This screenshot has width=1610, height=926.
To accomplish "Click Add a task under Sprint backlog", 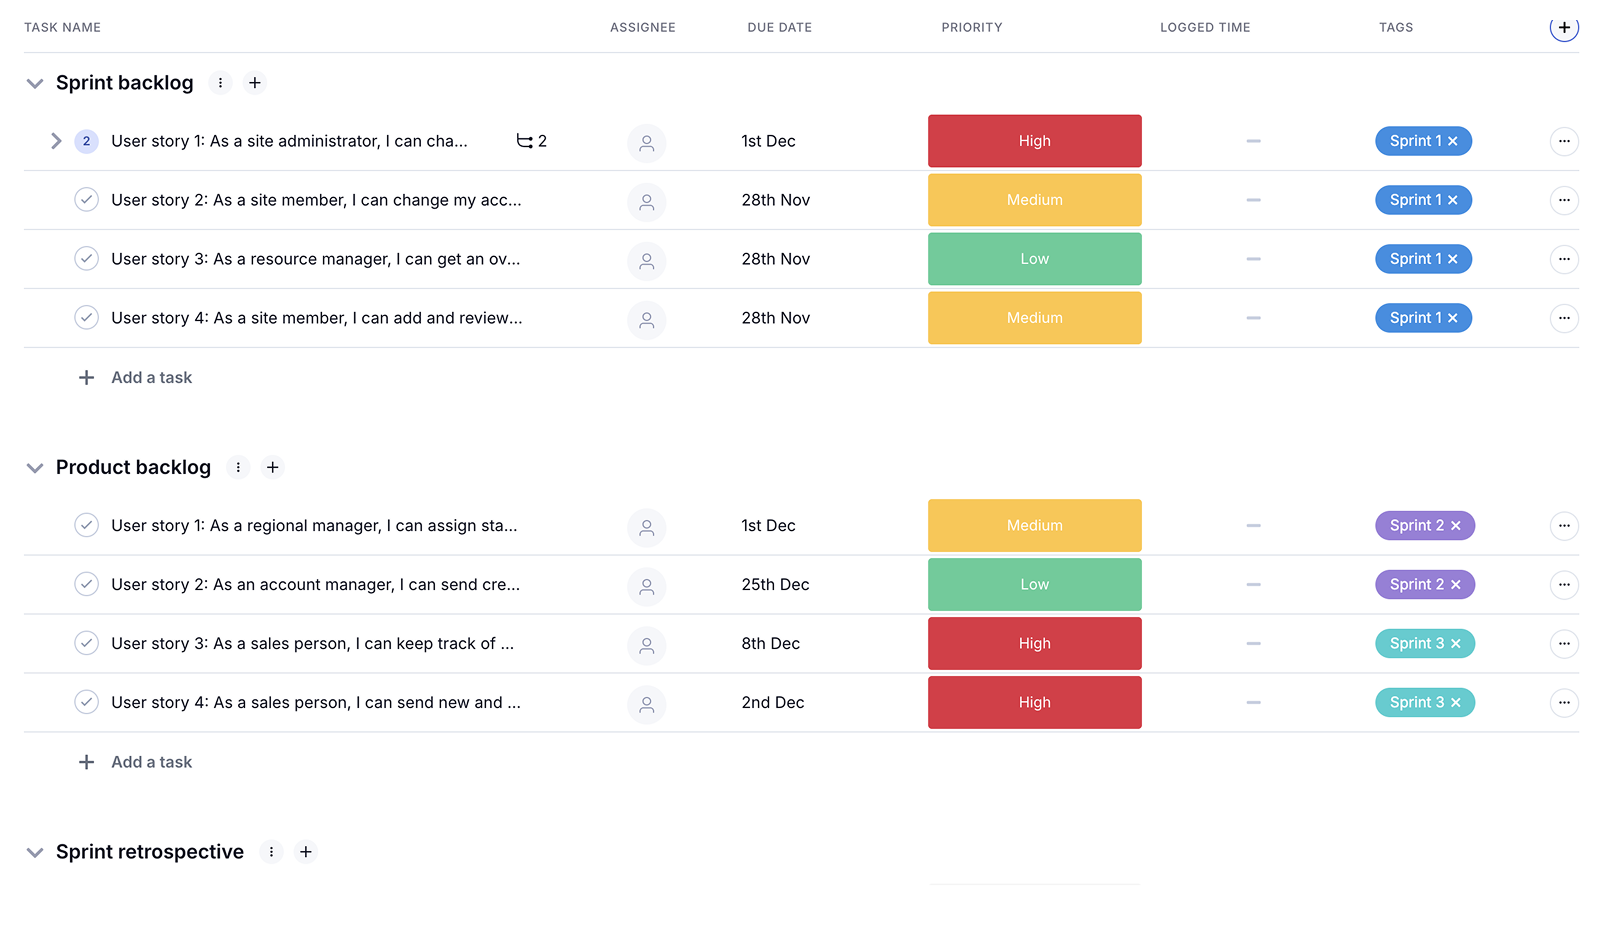I will click(151, 378).
